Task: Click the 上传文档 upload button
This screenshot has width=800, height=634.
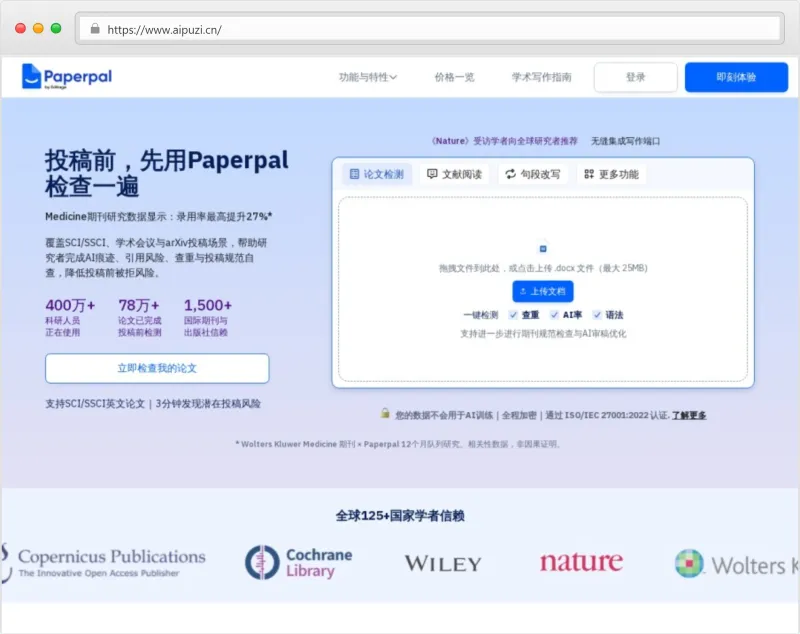Action: pyautogui.click(x=543, y=291)
